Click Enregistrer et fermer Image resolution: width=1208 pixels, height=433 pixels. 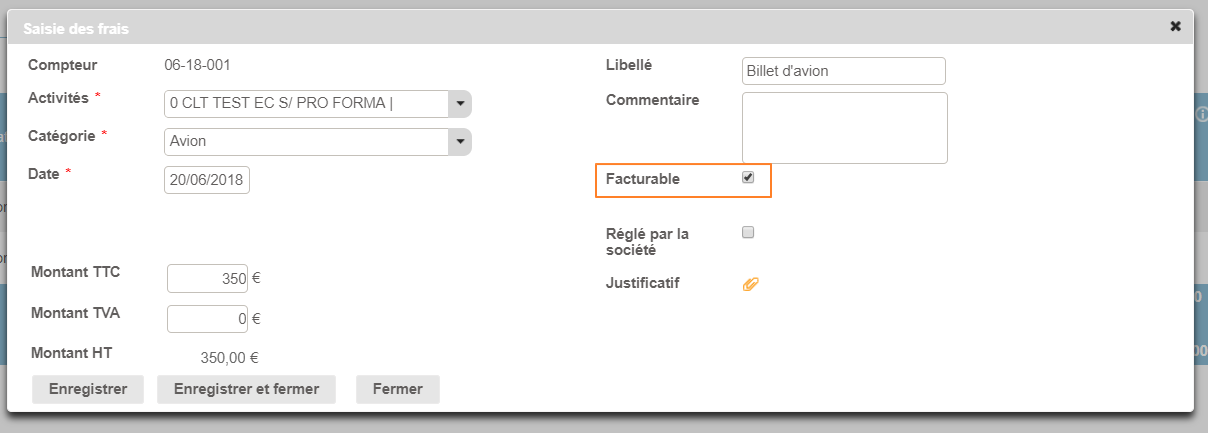pos(246,389)
